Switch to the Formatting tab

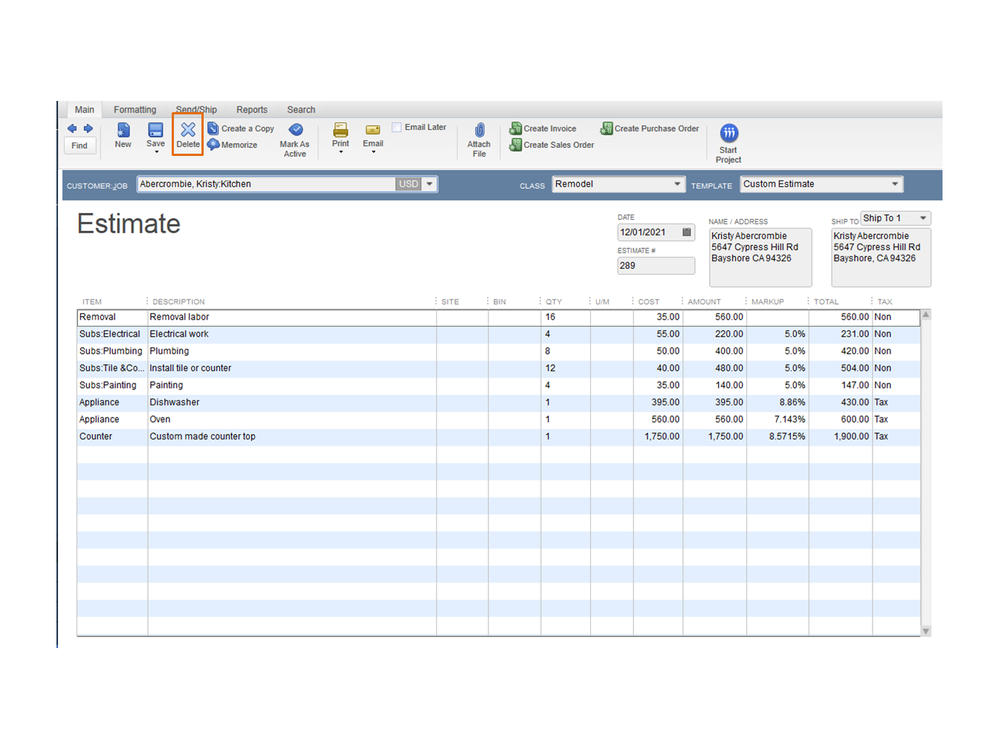click(x=135, y=110)
